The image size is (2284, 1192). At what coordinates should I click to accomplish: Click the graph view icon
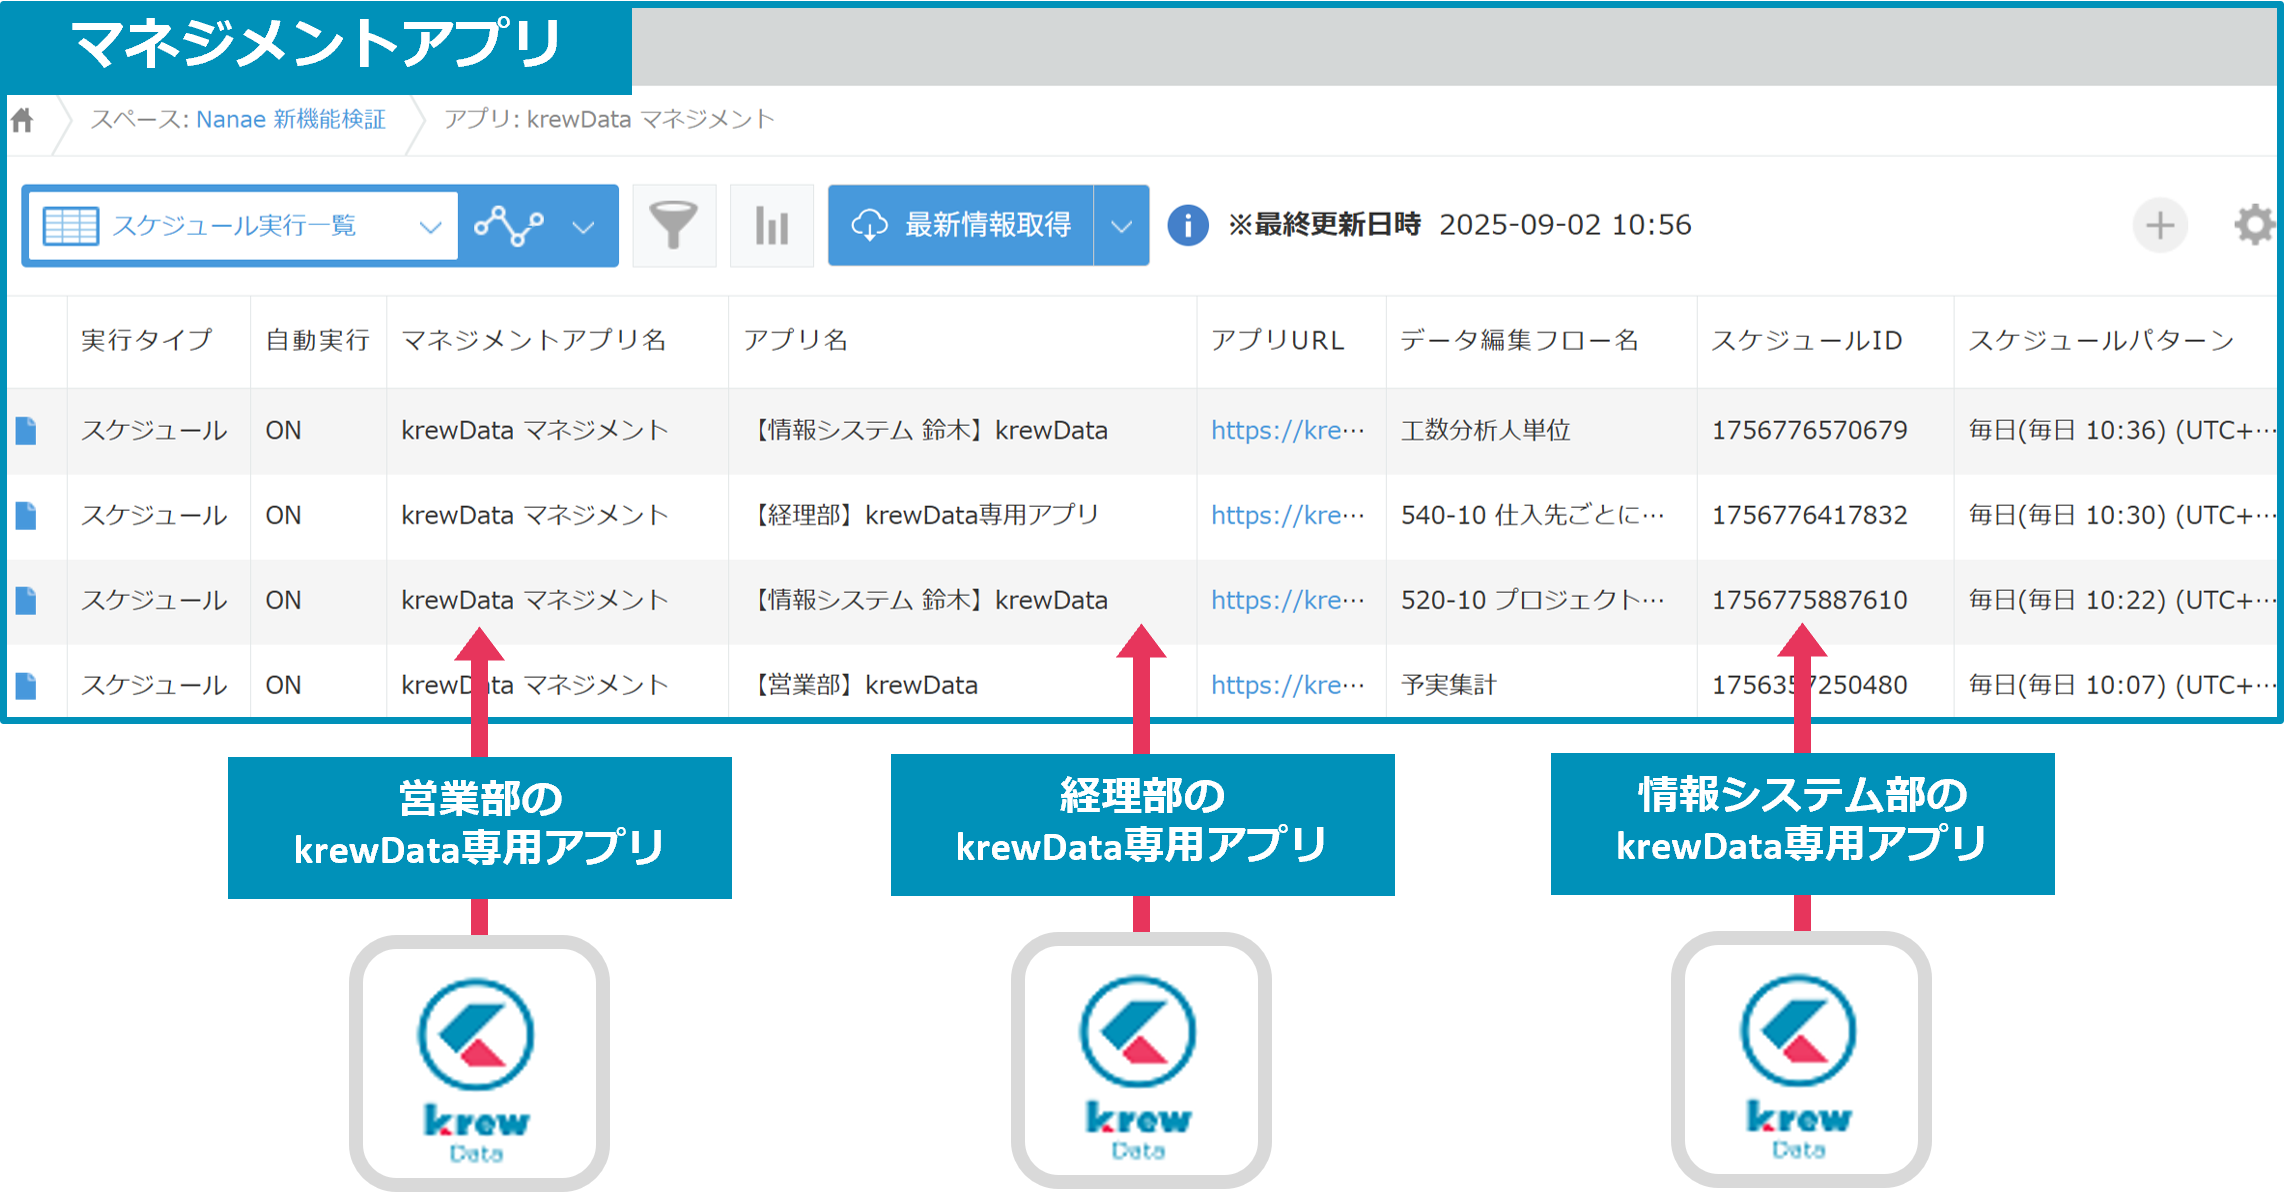click(x=509, y=225)
